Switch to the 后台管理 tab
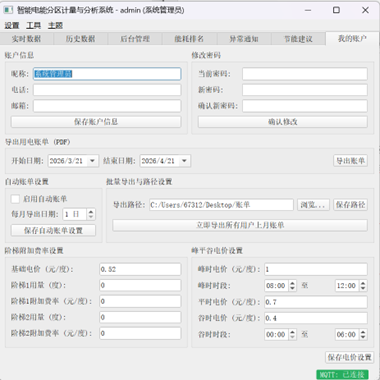This screenshot has width=380, height=380. pos(135,39)
